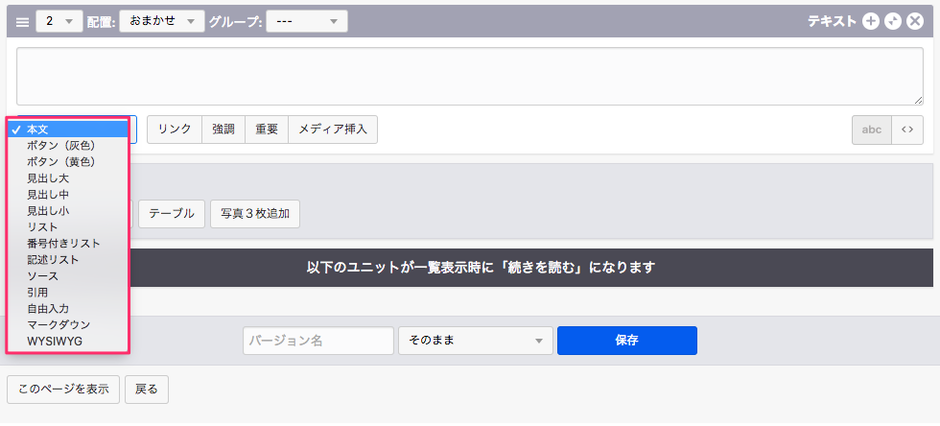Image resolution: width=940 pixels, height=426 pixels.
Task: Select the WYSIWYG option
Action: tap(68, 342)
